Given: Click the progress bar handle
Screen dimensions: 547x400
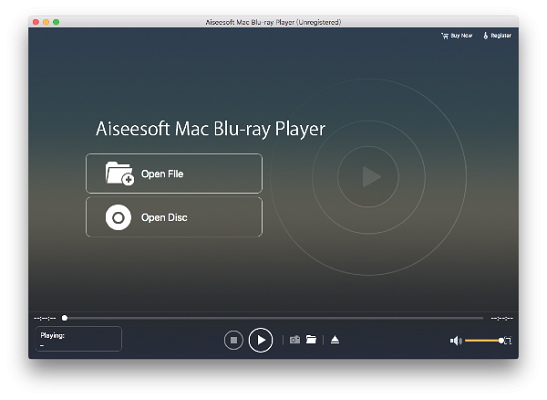Looking at the screenshot, I should 65,318.
